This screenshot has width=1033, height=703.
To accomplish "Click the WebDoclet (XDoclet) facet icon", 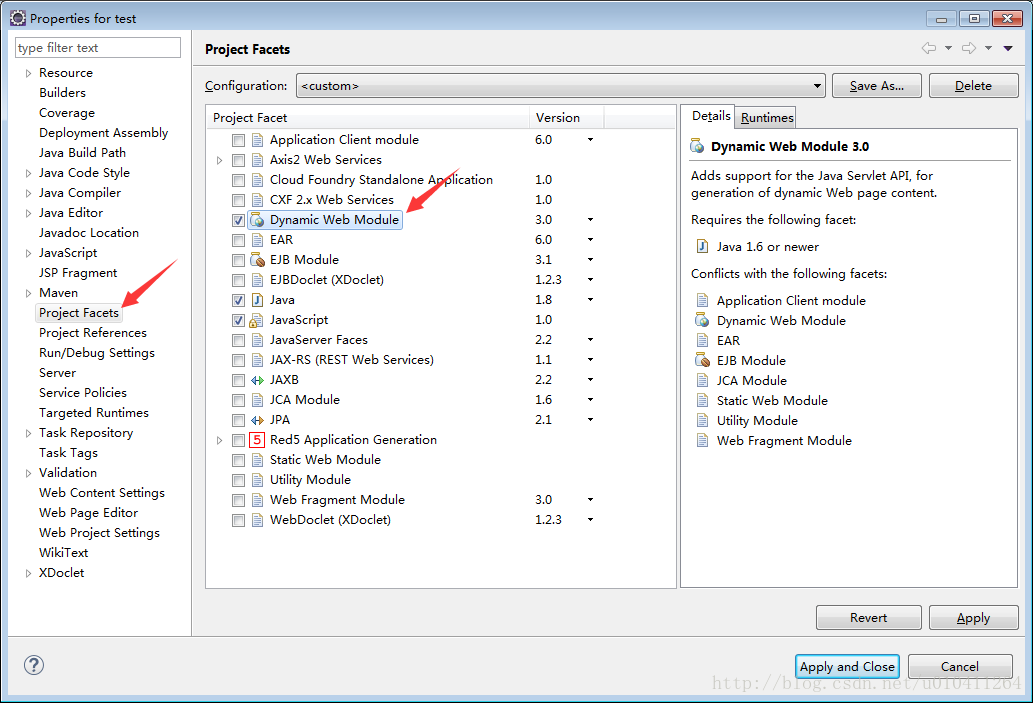I will (257, 520).
